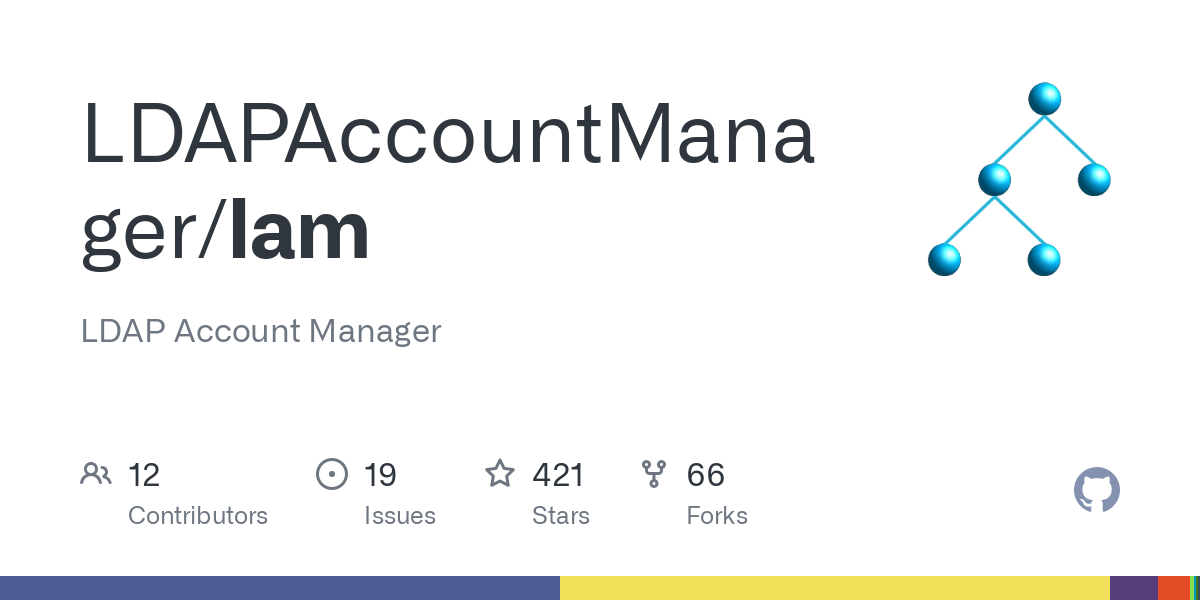Click the LDAP Account Manager description text
The image size is (1200, 600).
click(261, 331)
